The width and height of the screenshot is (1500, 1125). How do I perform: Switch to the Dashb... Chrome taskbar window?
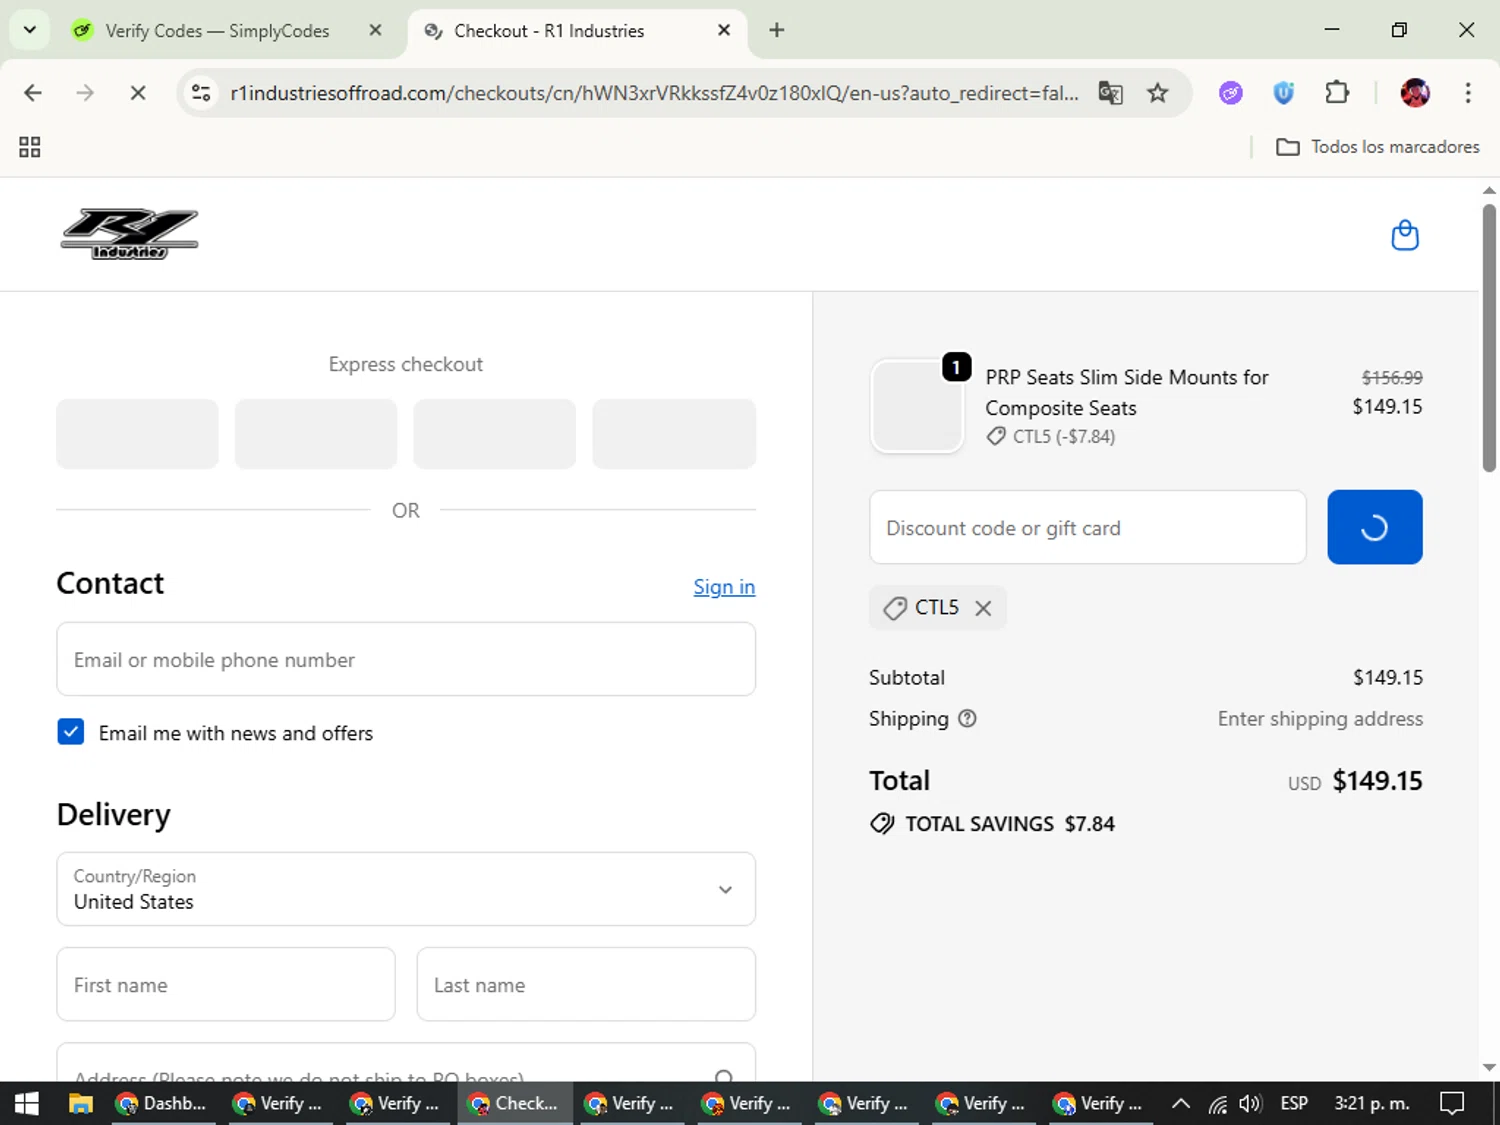pos(162,1103)
